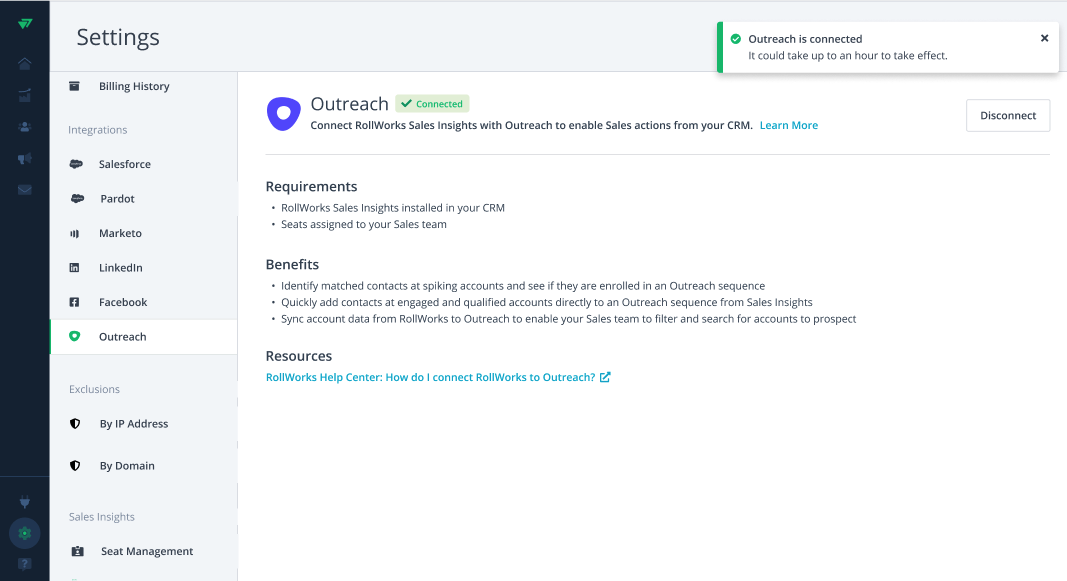
Task: Click the Sales Insights section label
Action: (101, 517)
